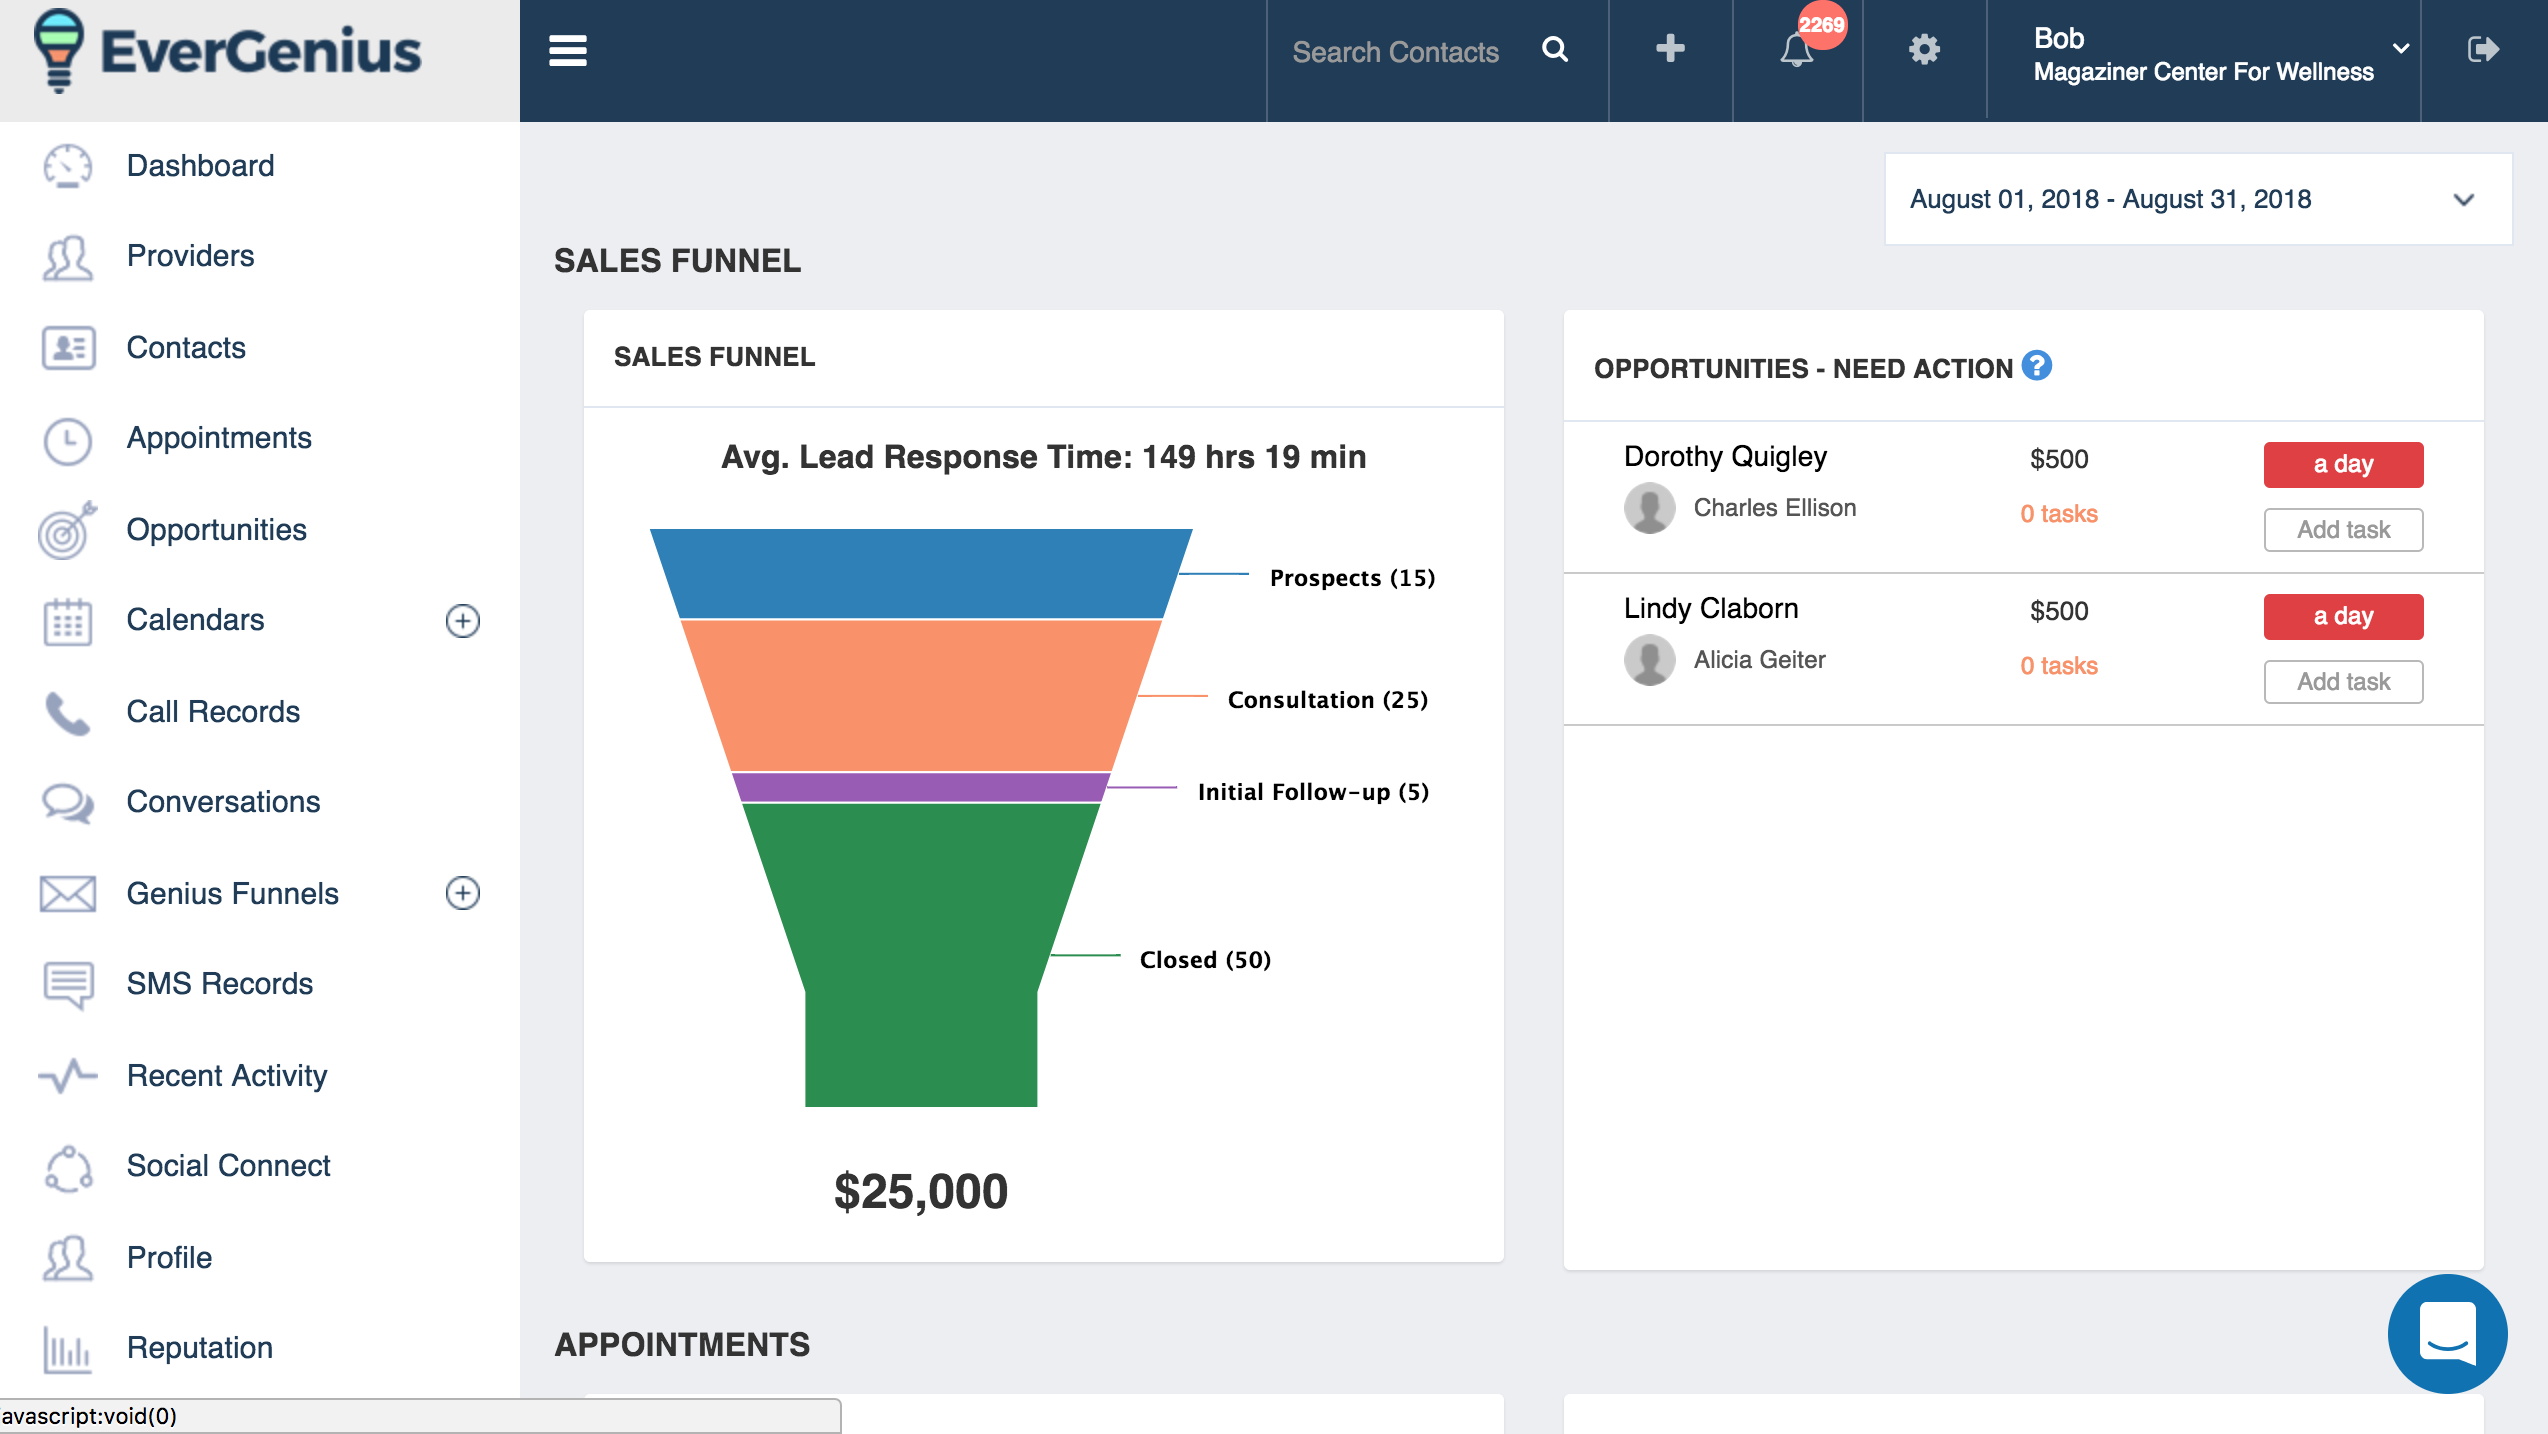Open the date range dropdown
The width and height of the screenshot is (2548, 1434).
[x=2198, y=199]
